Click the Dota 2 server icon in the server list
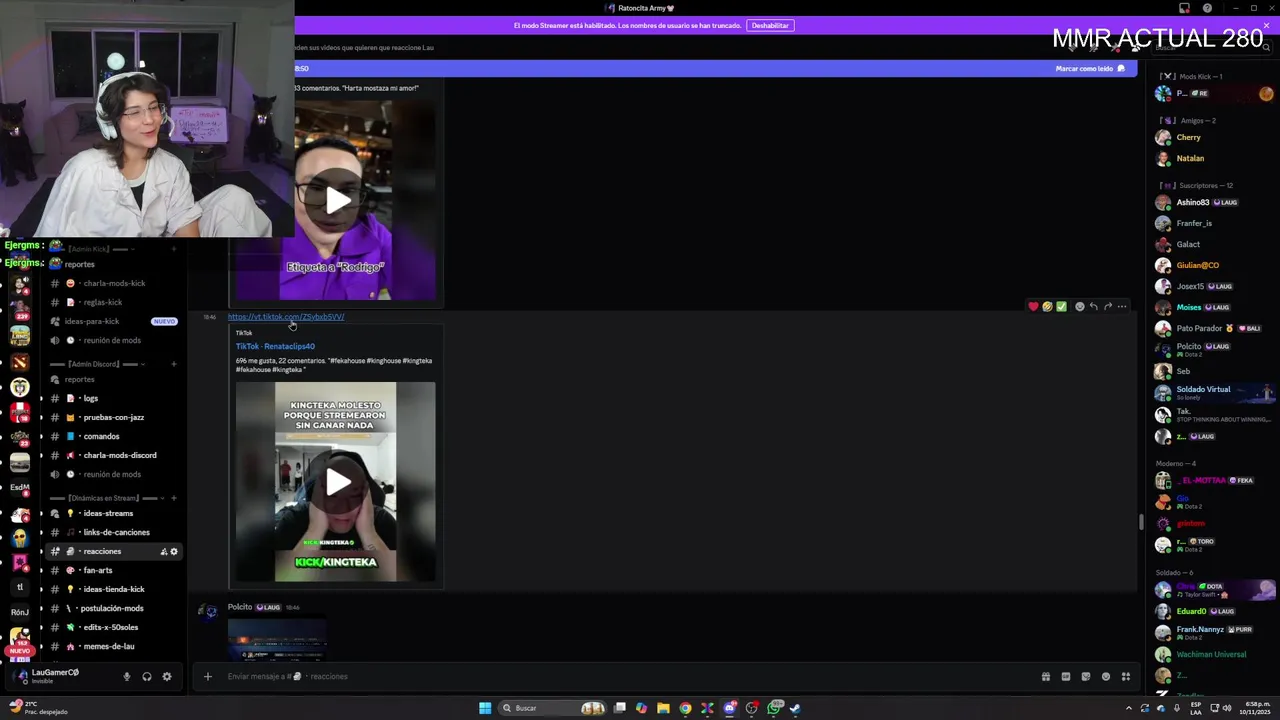1280x720 pixels. point(20,362)
